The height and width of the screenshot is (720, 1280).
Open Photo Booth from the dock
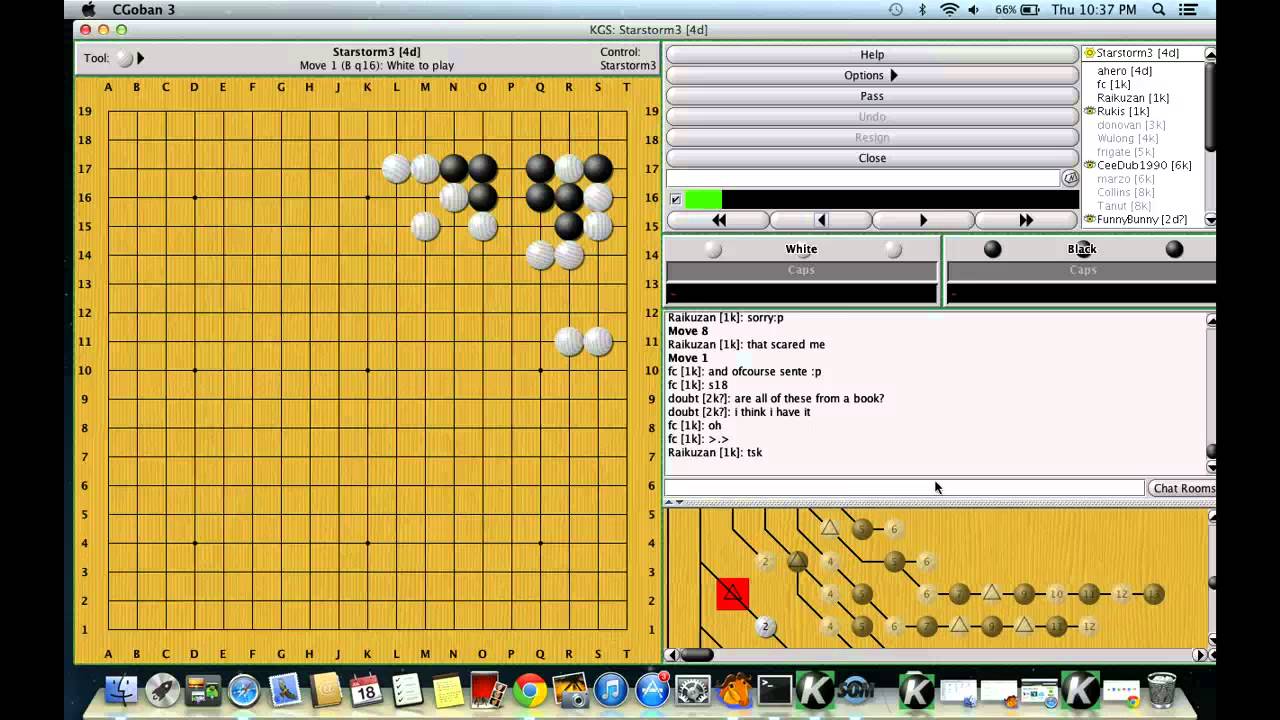[x=489, y=691]
